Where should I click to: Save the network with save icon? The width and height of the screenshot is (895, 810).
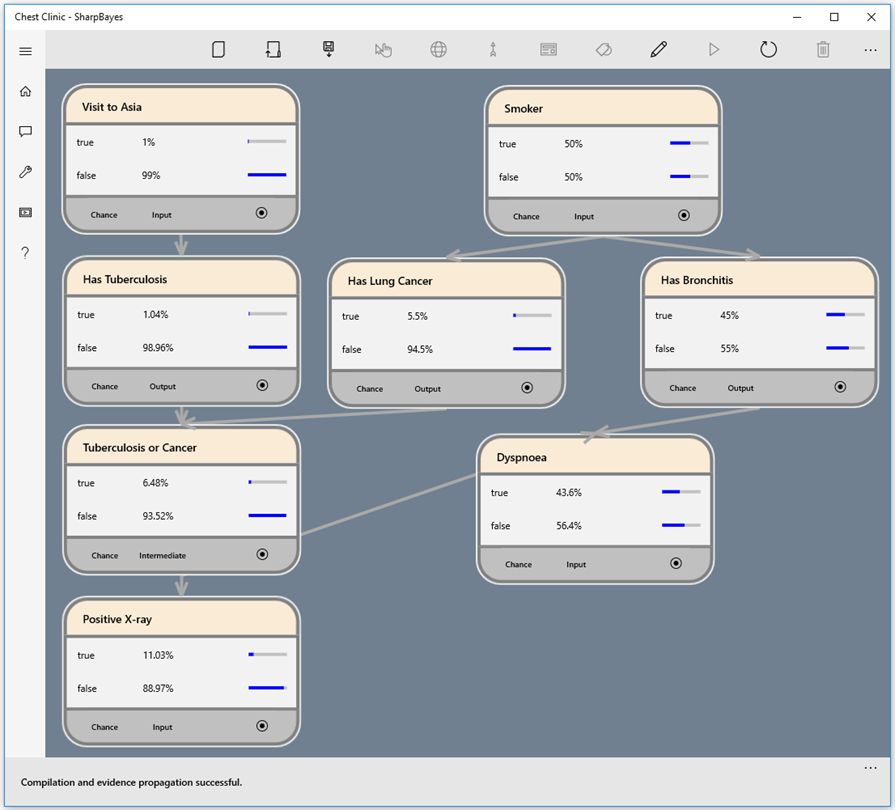(328, 50)
